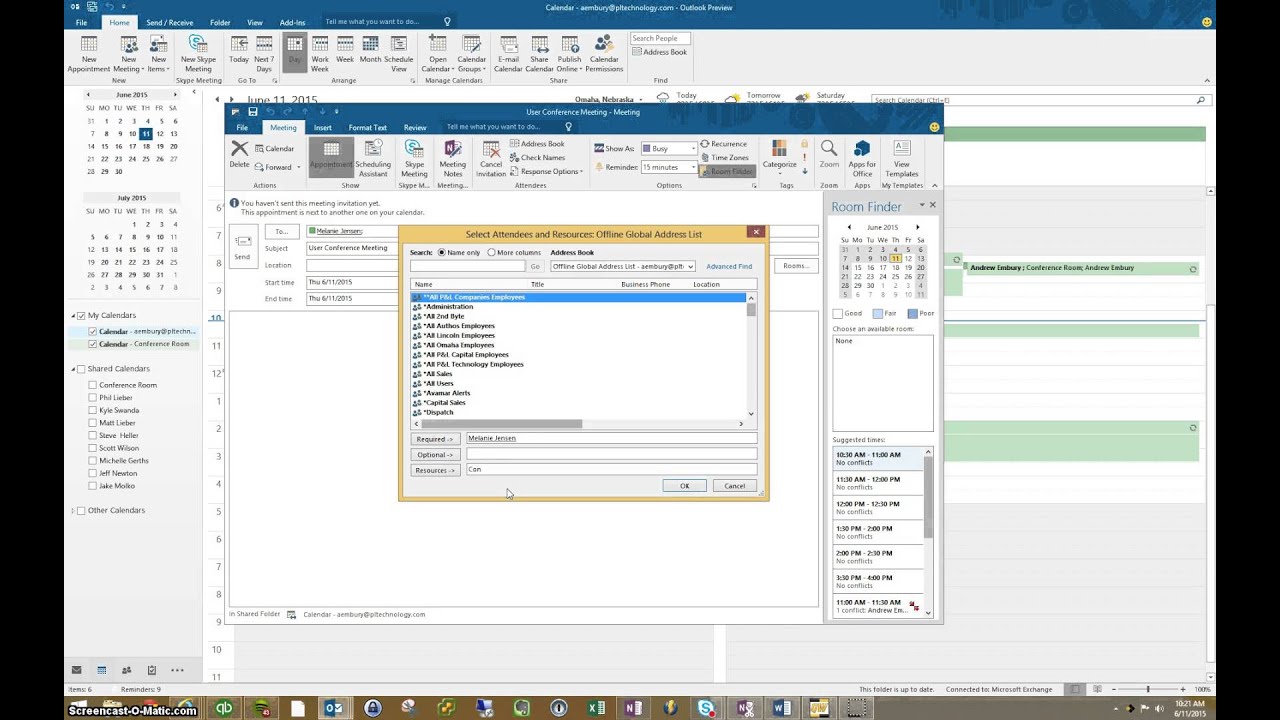Check Scott Wilson shared calendar
This screenshot has height=720, width=1280.
(x=93, y=448)
